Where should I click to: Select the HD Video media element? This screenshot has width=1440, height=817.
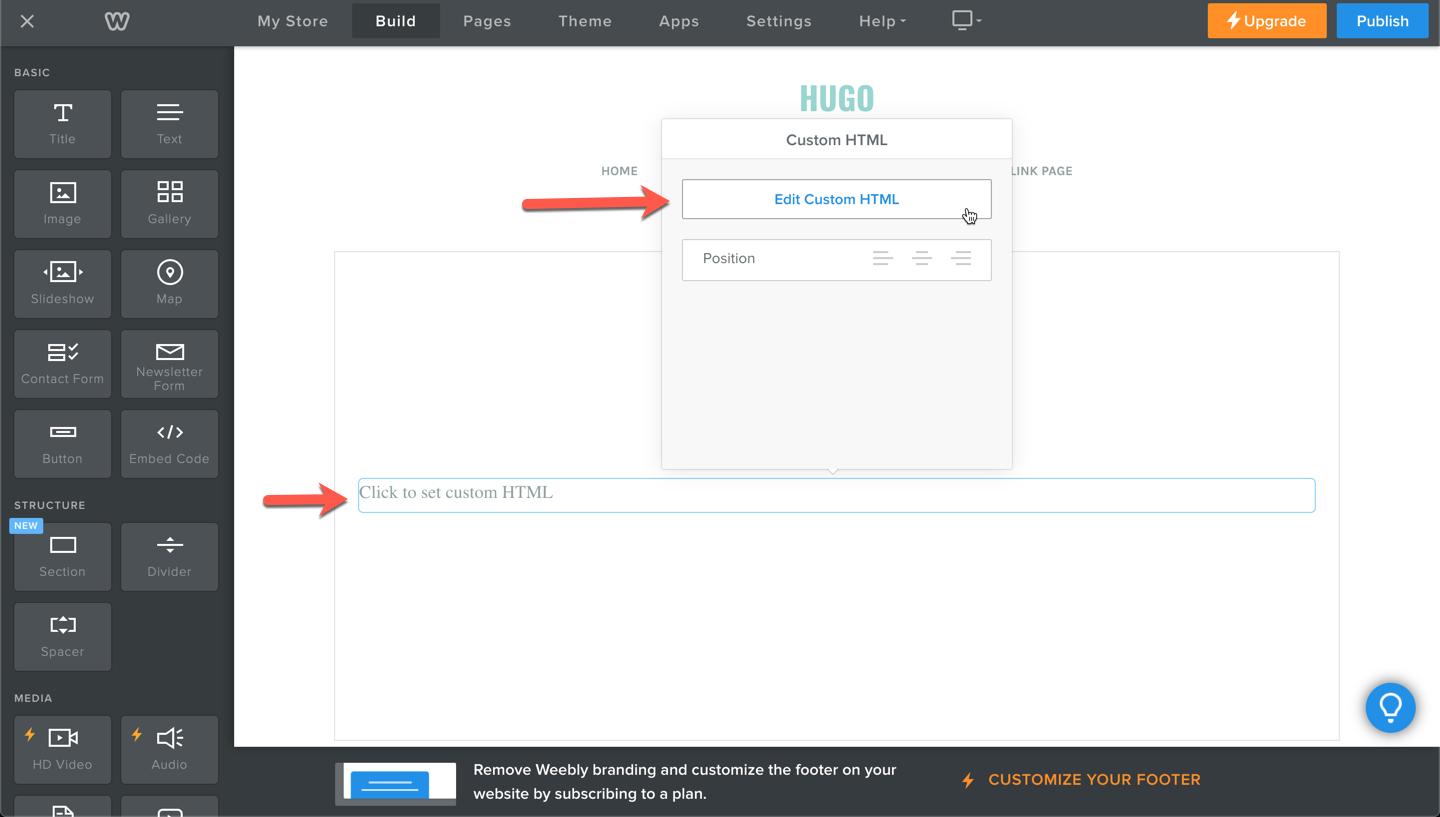[62, 750]
